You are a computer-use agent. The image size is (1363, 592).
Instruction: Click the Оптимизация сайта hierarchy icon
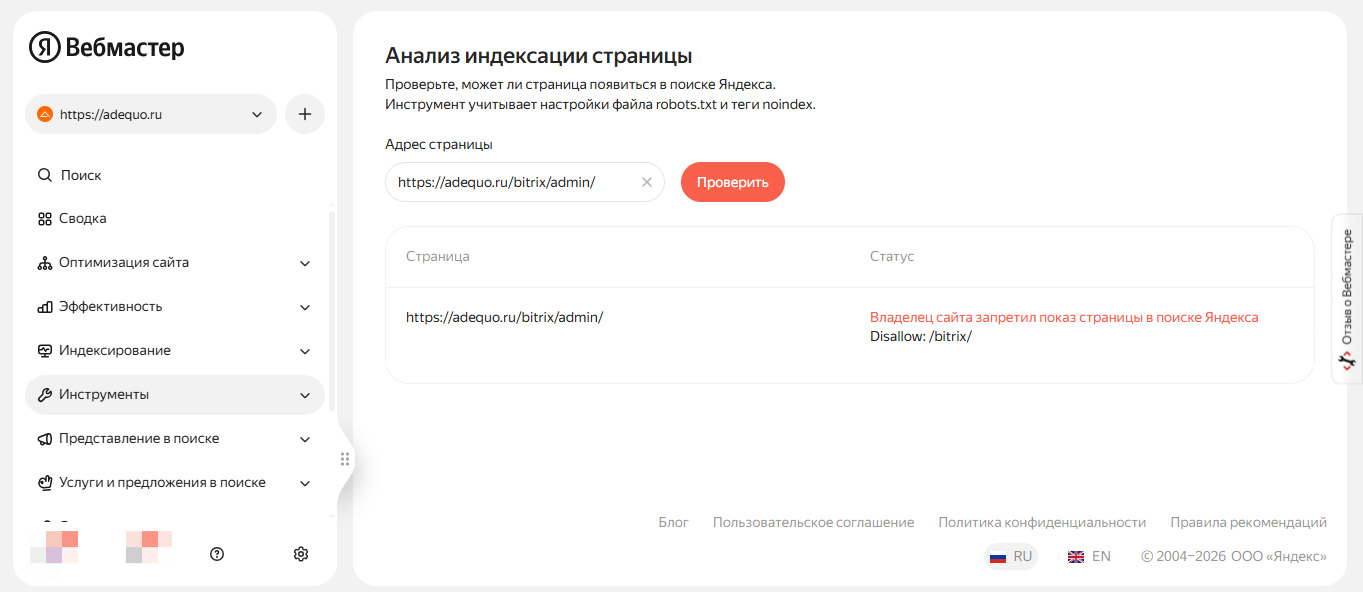pos(45,263)
